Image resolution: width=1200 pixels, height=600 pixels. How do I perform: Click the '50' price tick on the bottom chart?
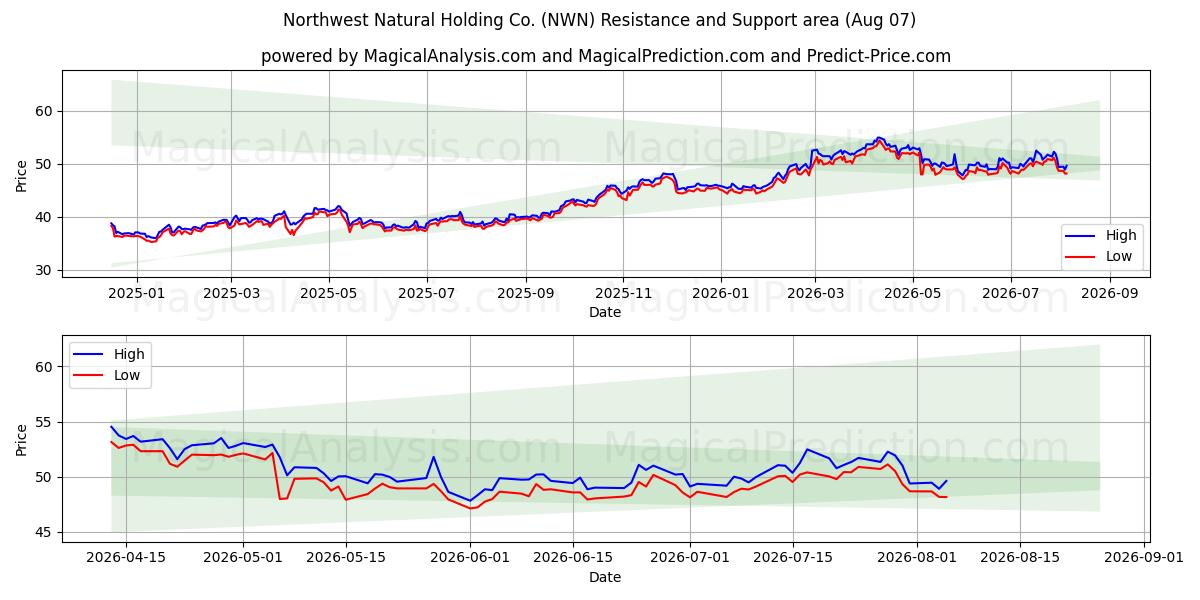[x=46, y=477]
